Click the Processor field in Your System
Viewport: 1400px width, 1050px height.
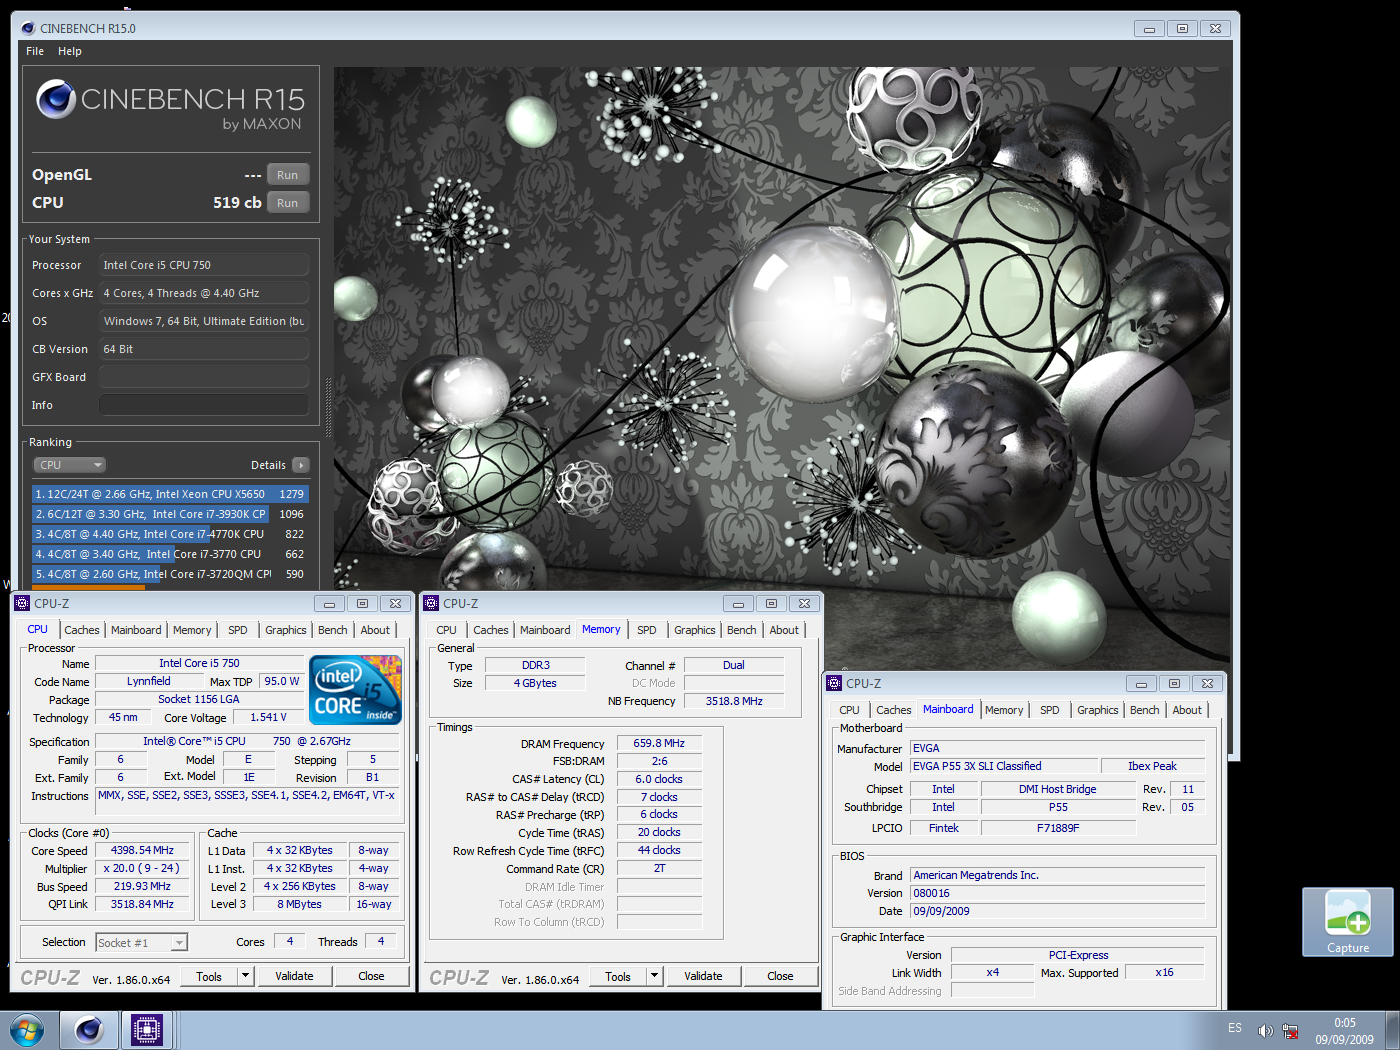point(204,265)
